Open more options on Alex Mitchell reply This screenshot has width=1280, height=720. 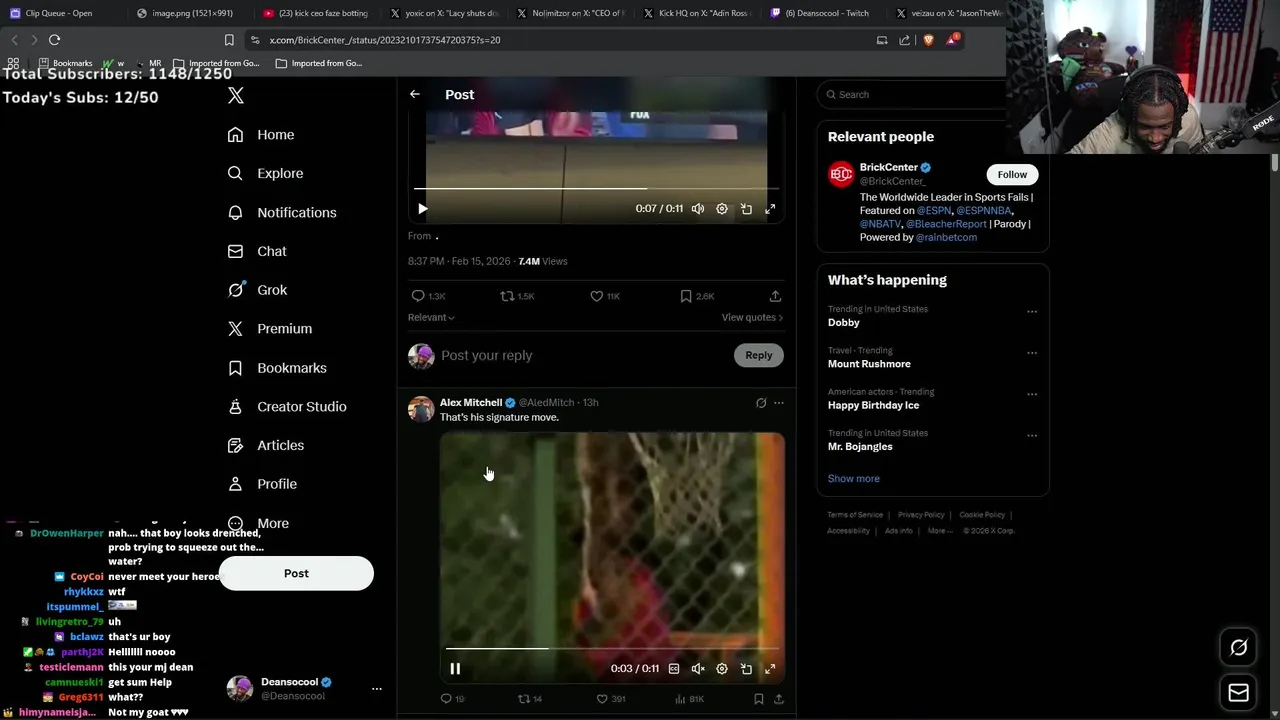779,403
